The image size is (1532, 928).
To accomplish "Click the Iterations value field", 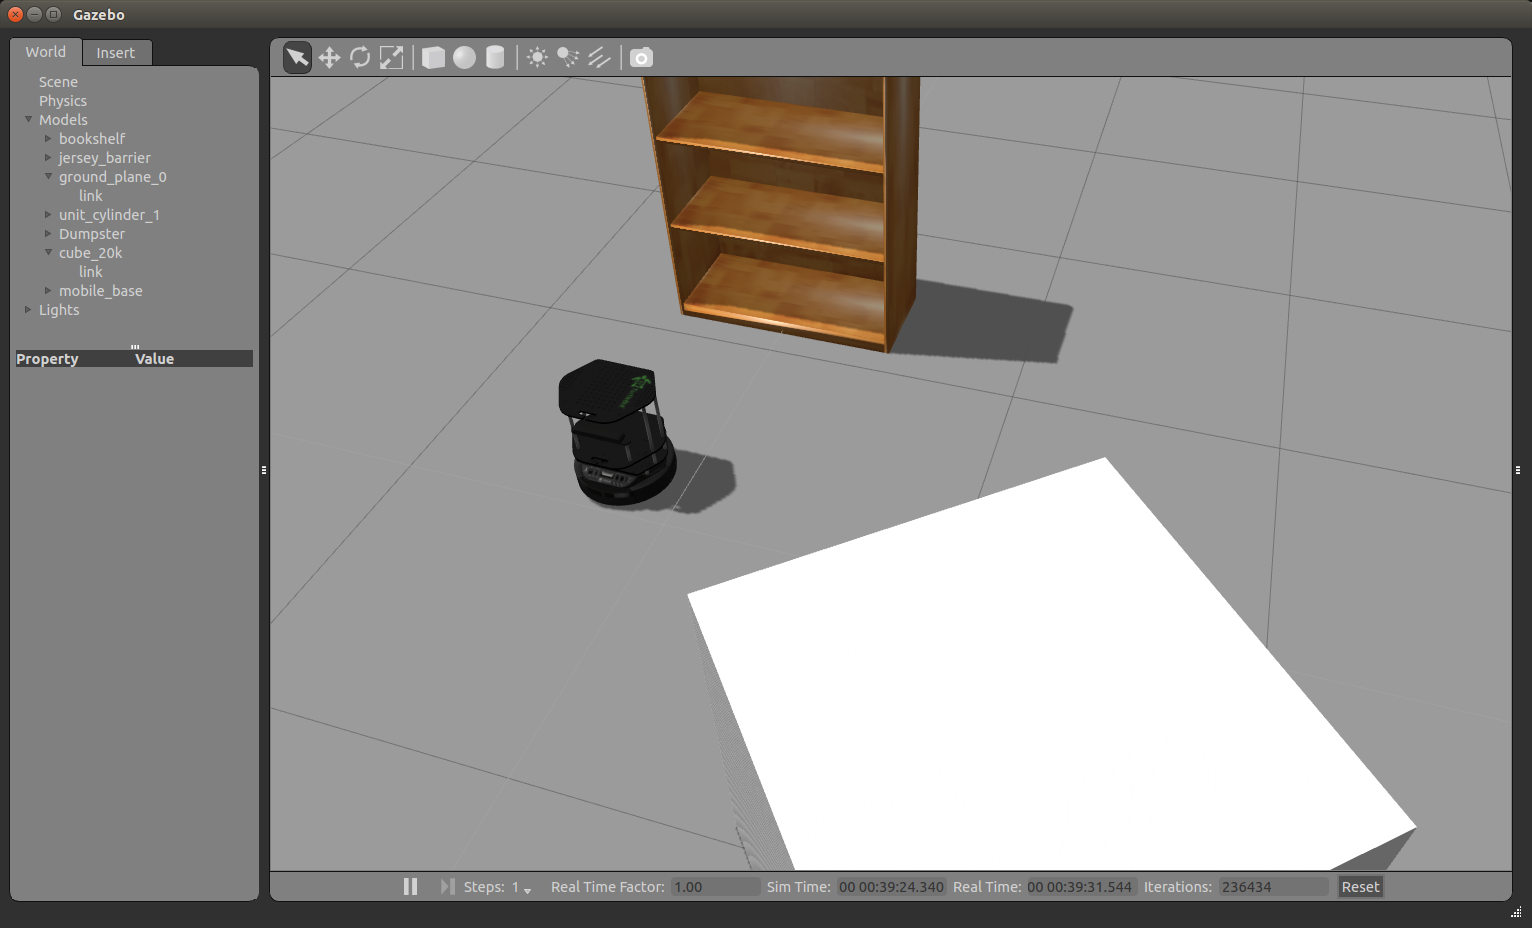I will 1273,887.
